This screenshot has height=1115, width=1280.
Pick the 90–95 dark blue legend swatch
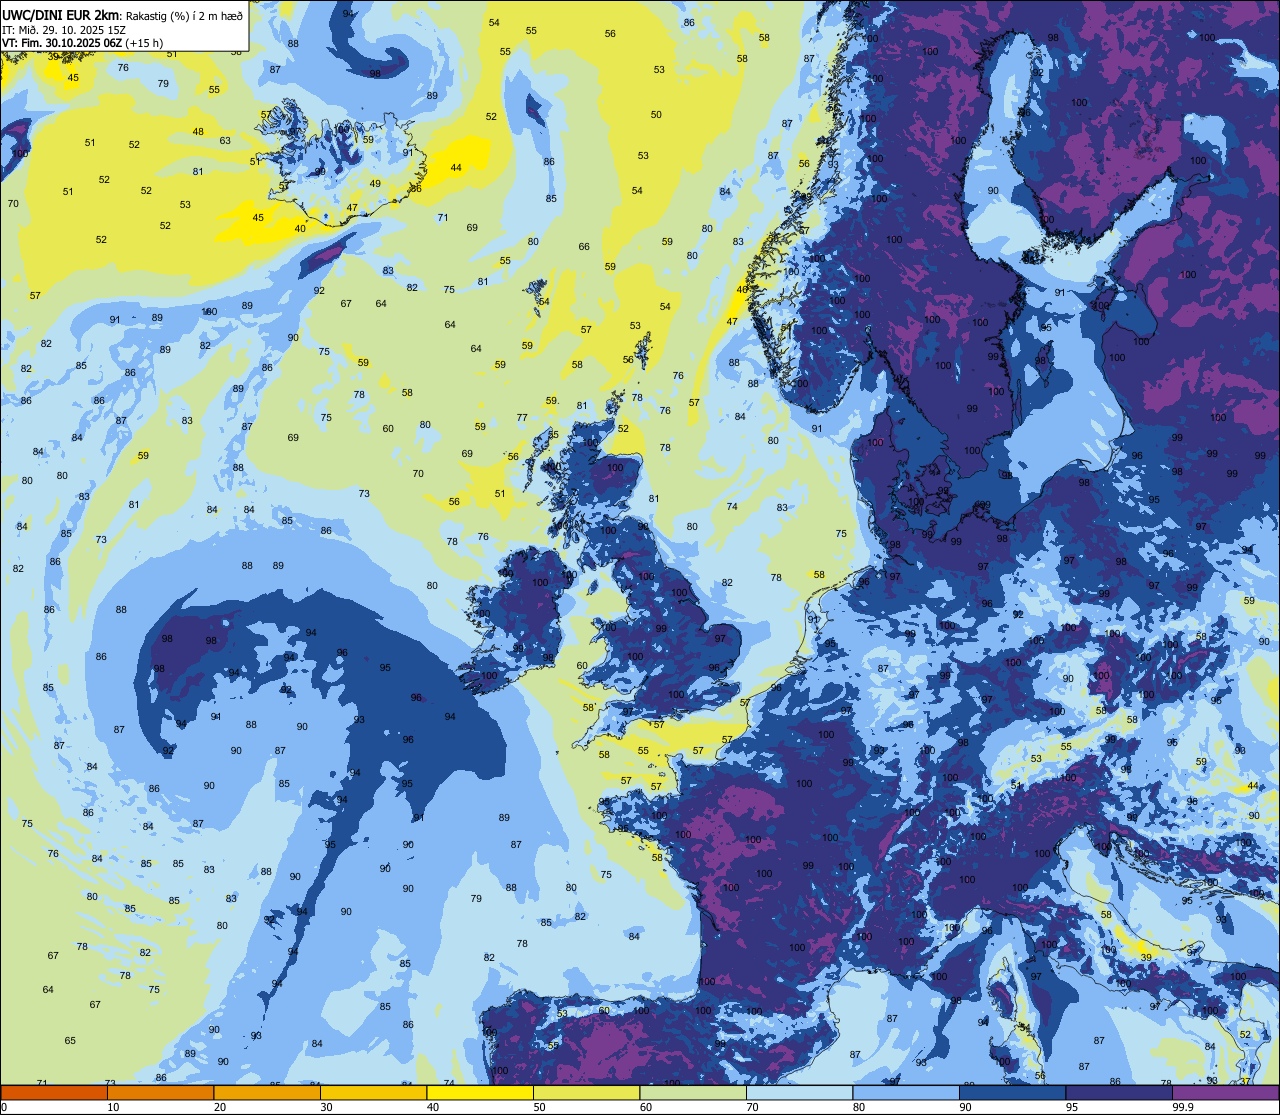click(x=1012, y=1093)
